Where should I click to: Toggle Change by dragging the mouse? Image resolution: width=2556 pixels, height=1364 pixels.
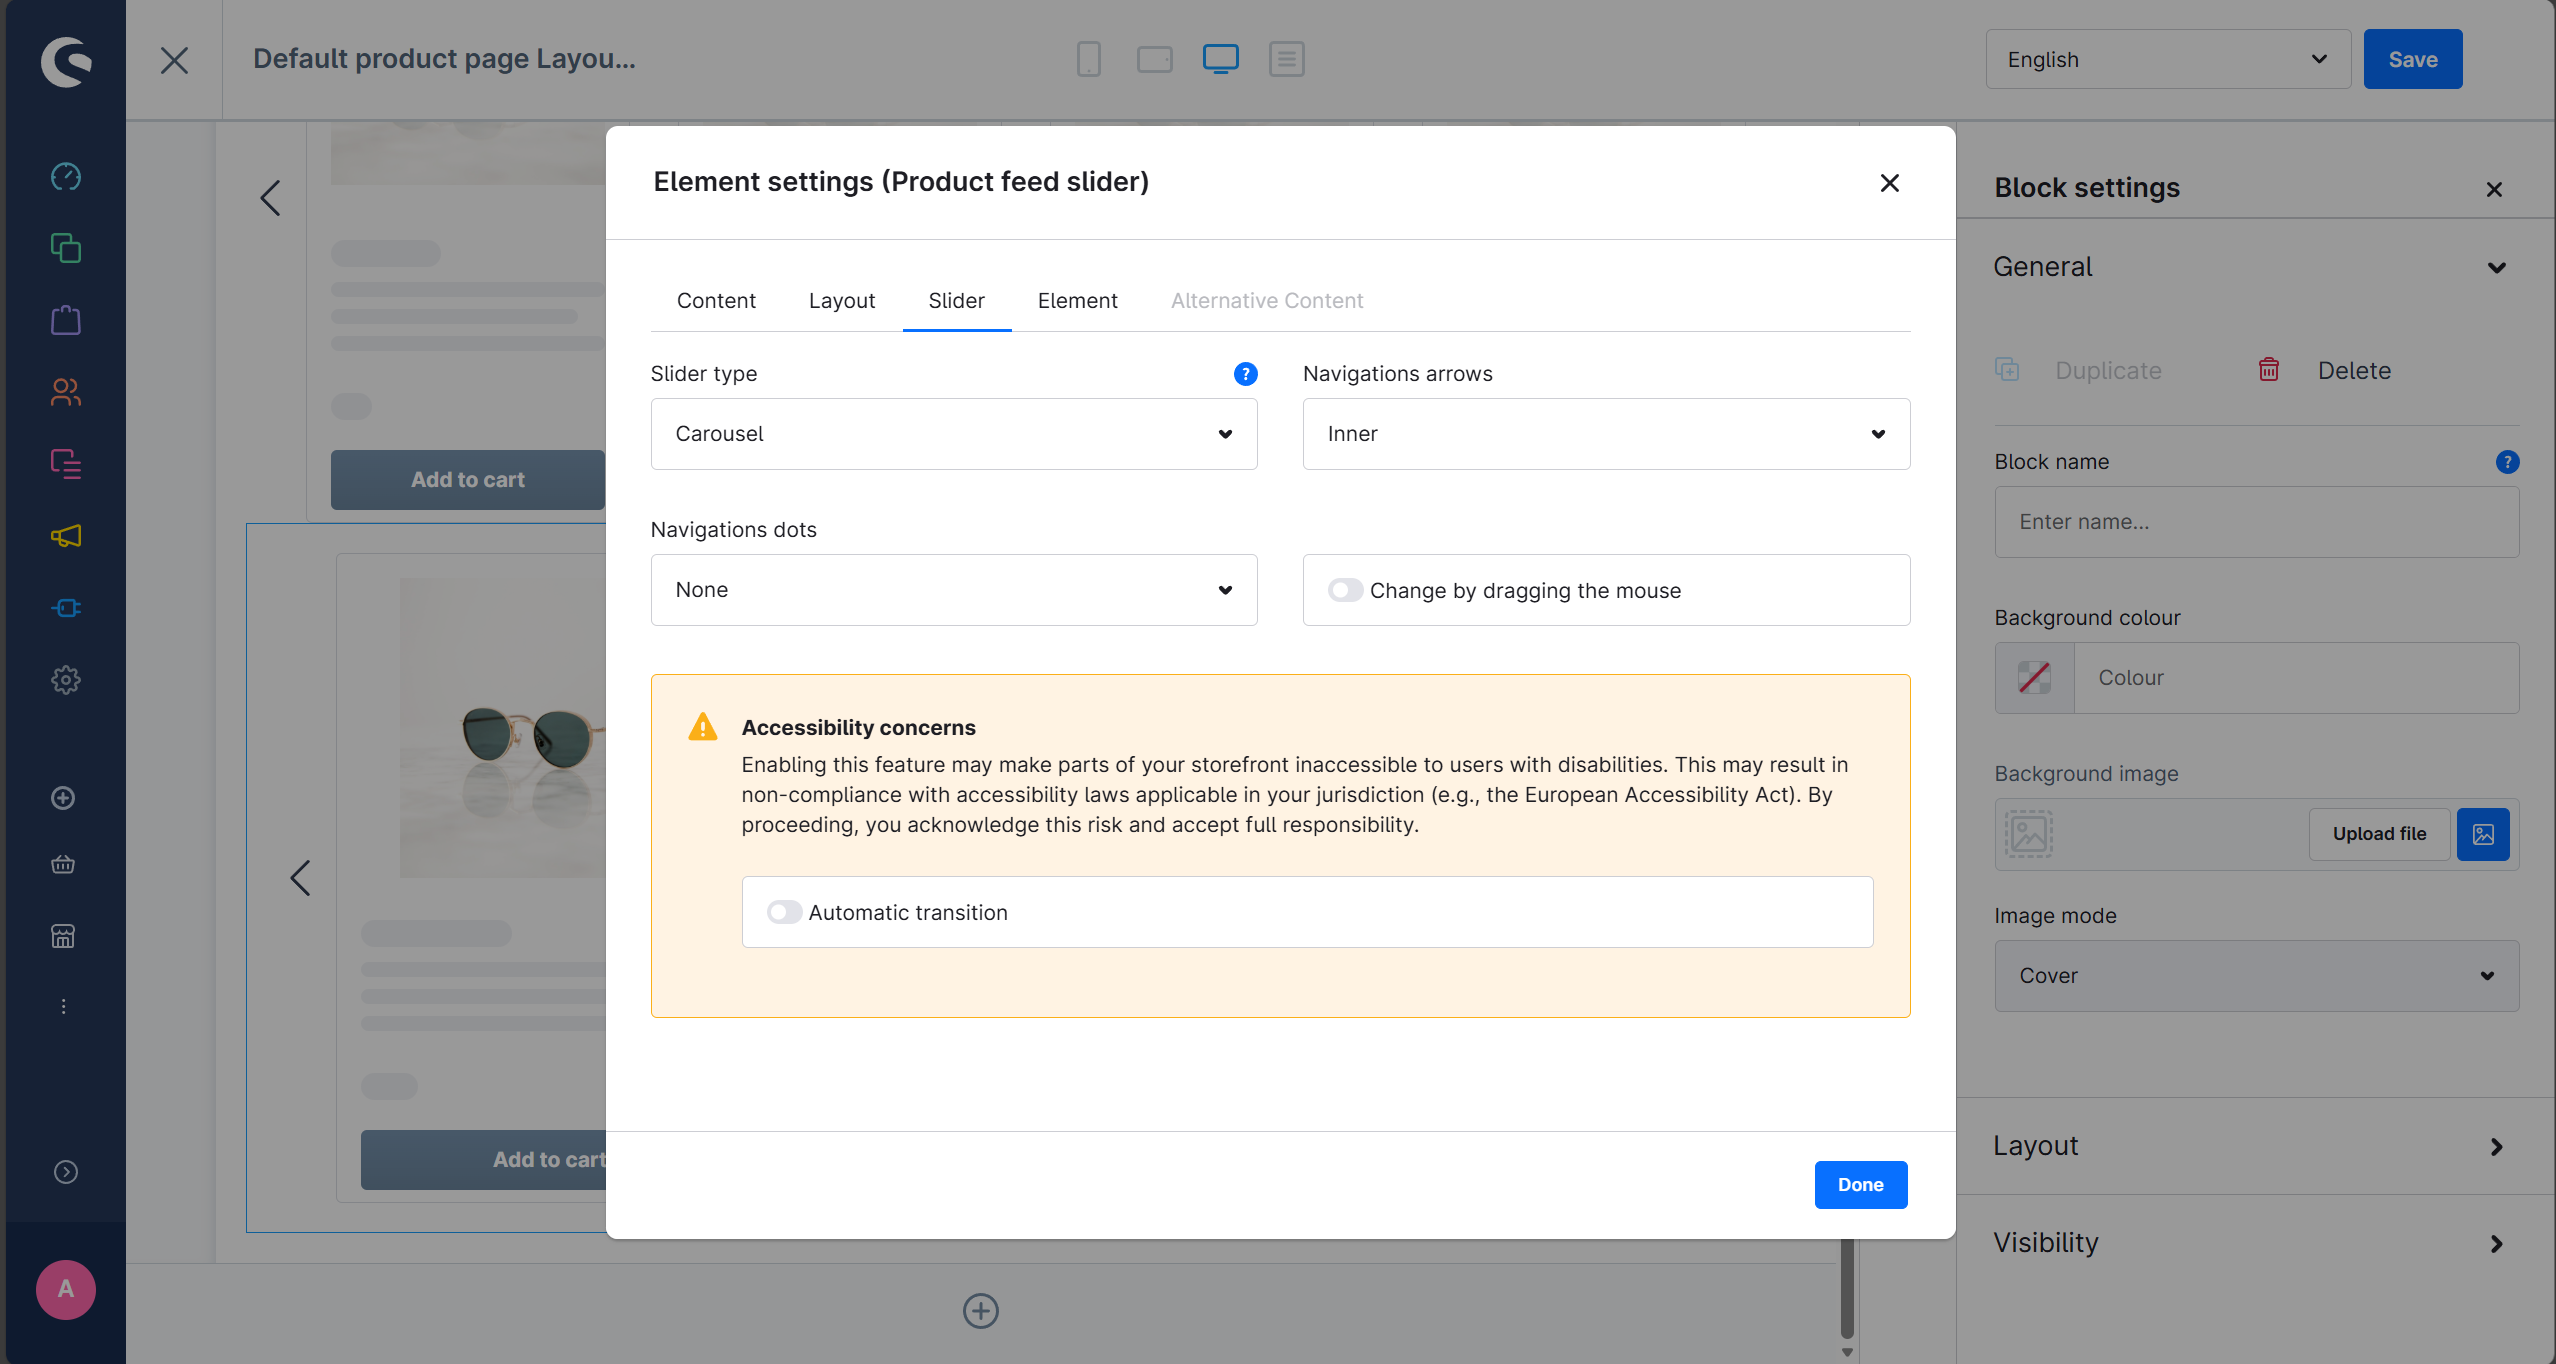(1345, 590)
